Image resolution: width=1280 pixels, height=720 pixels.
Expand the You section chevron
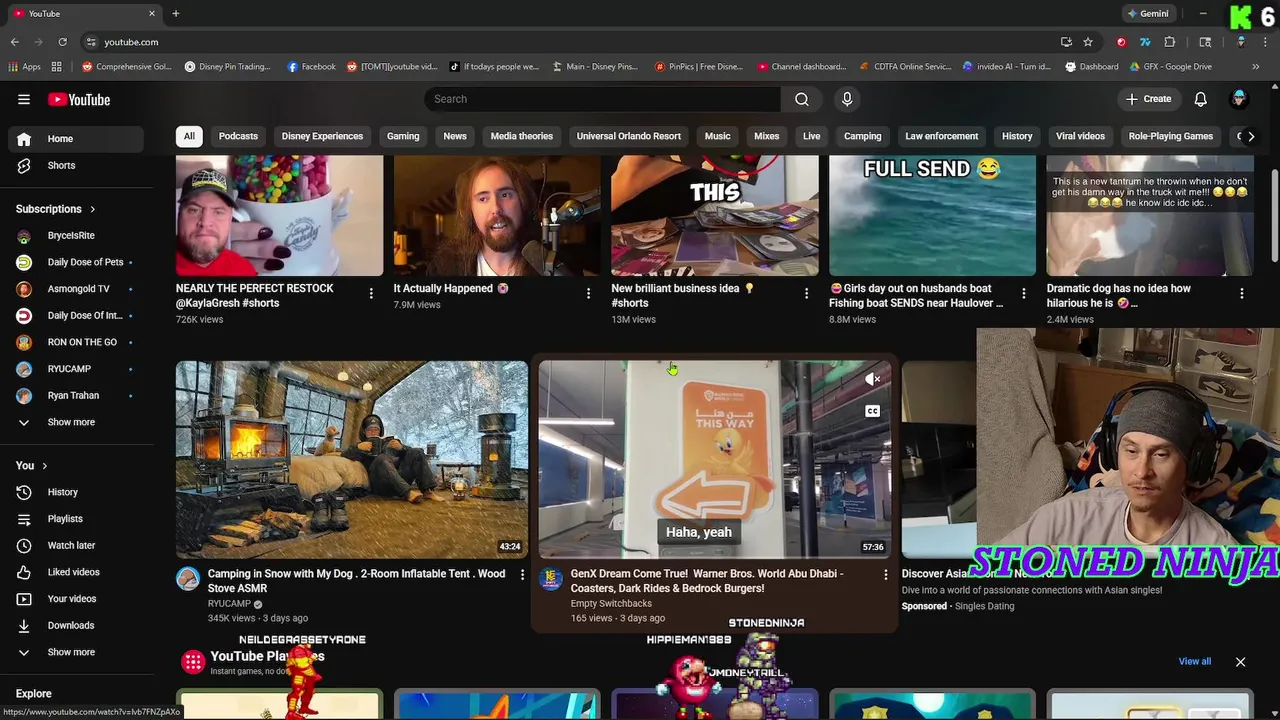click(44, 466)
